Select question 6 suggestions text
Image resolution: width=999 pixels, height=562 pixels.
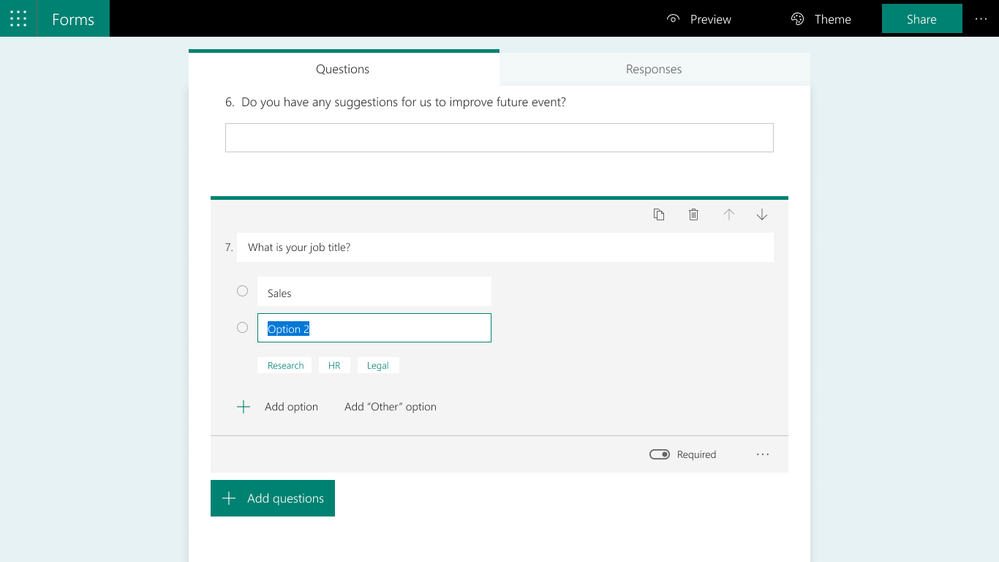tap(403, 102)
